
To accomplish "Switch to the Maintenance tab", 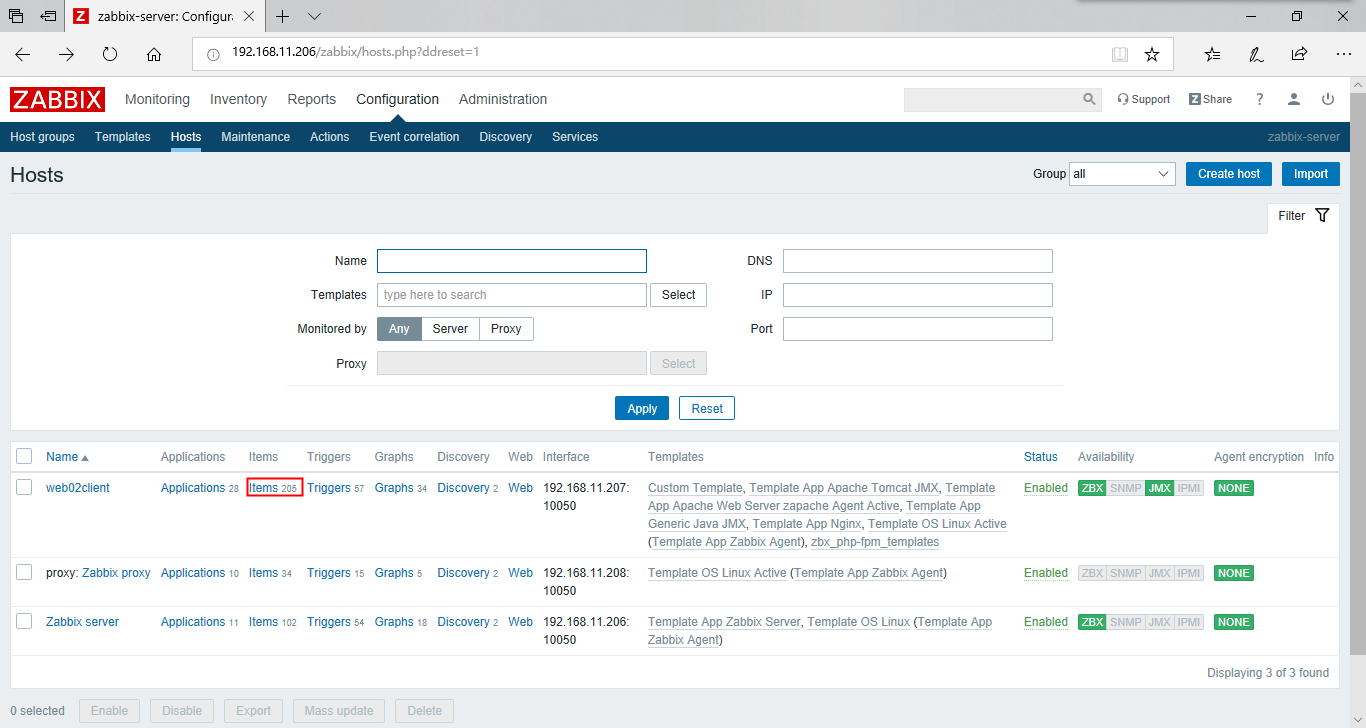I will 255,137.
